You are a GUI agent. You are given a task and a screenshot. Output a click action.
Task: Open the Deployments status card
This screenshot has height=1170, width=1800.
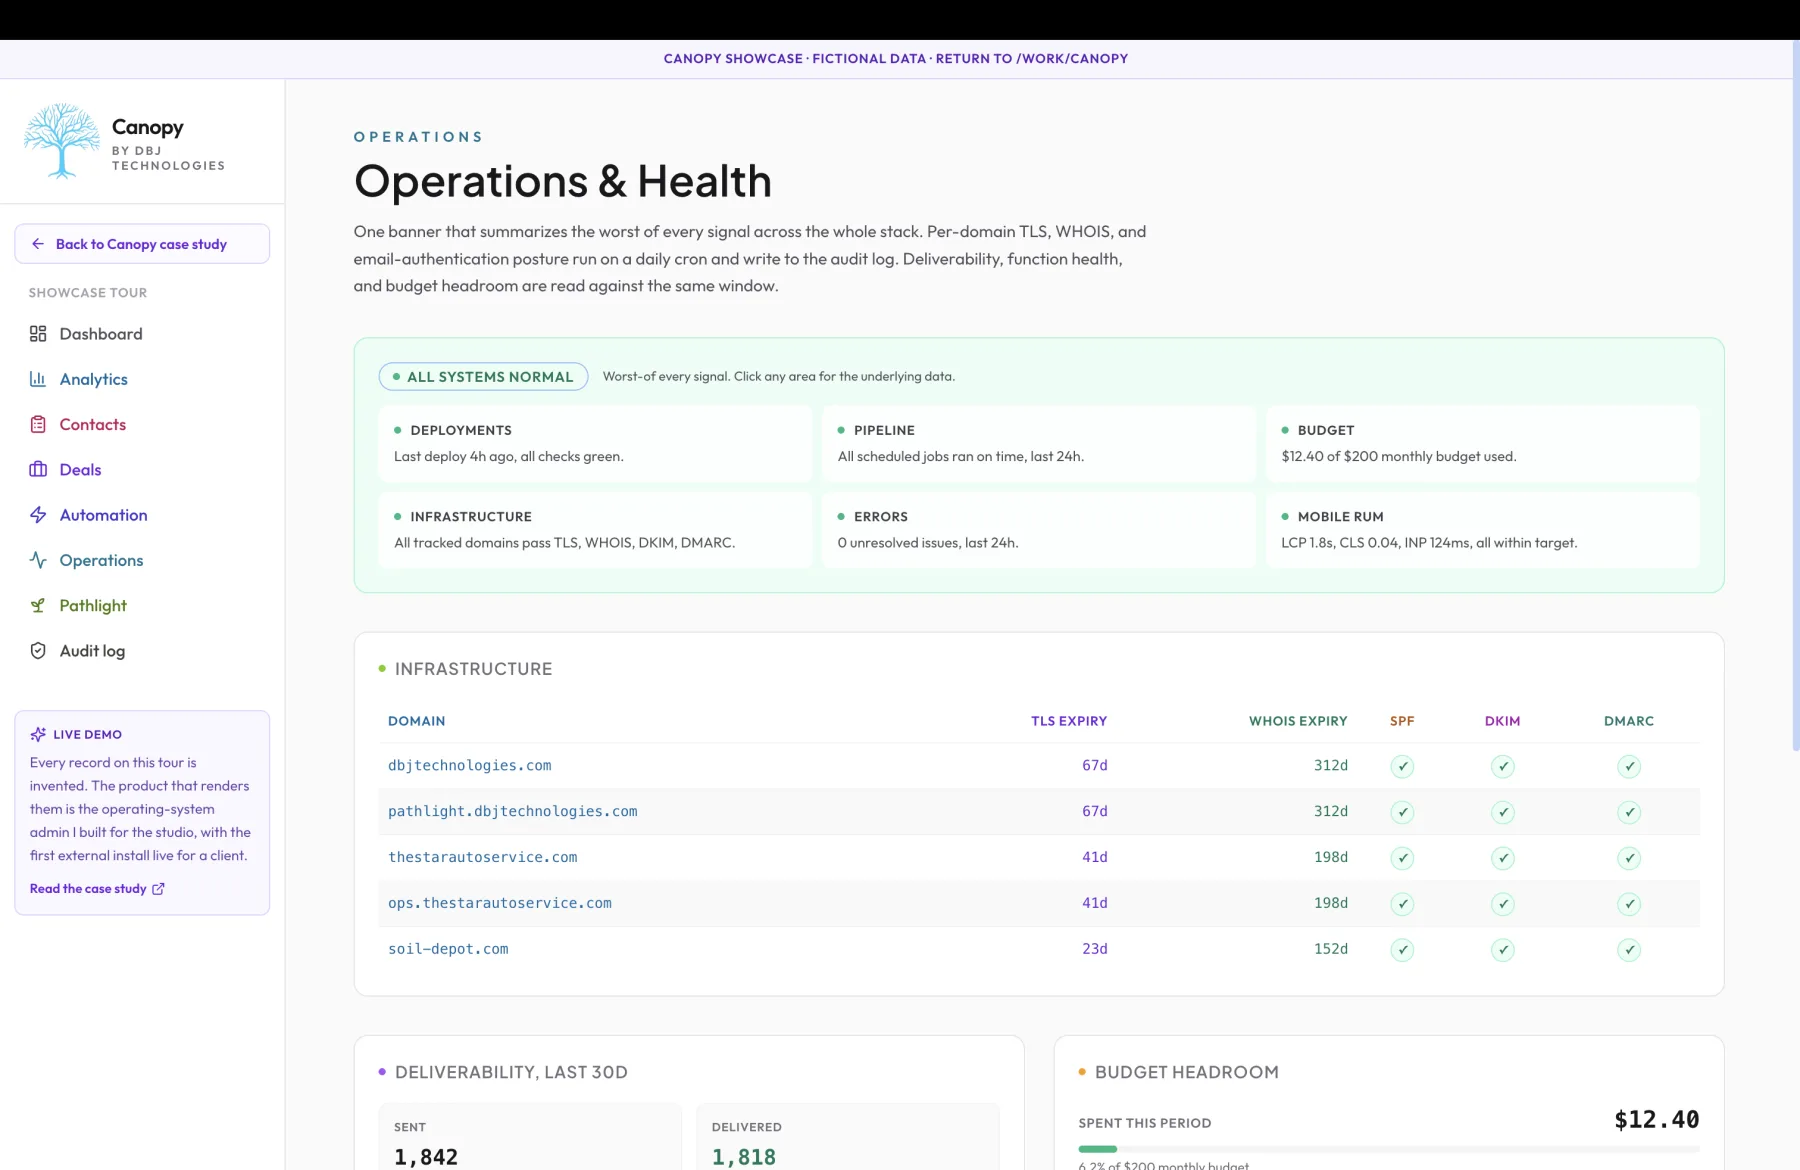coord(595,444)
